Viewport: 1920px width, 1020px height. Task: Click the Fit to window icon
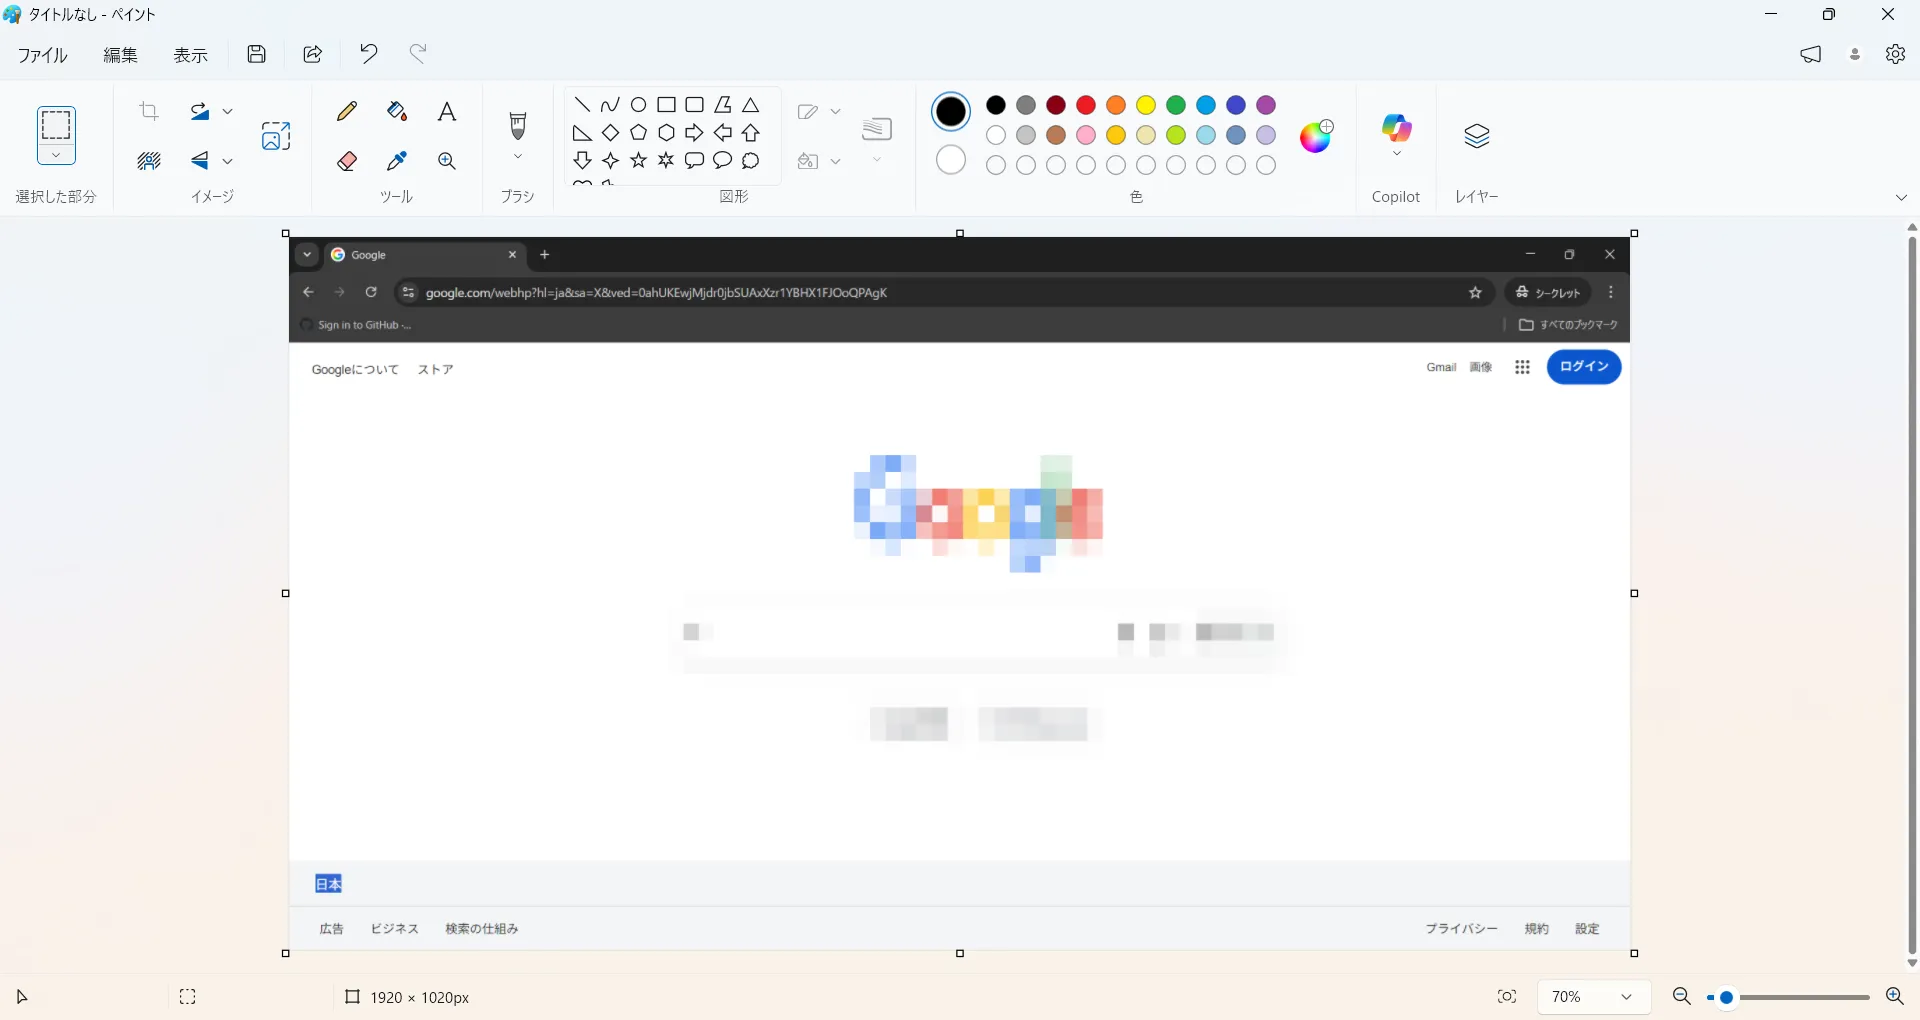(1507, 997)
